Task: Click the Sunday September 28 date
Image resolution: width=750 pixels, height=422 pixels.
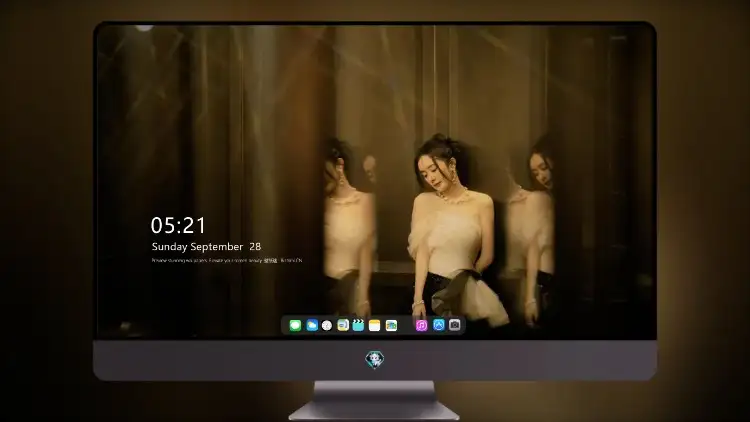Action: click(x=206, y=247)
